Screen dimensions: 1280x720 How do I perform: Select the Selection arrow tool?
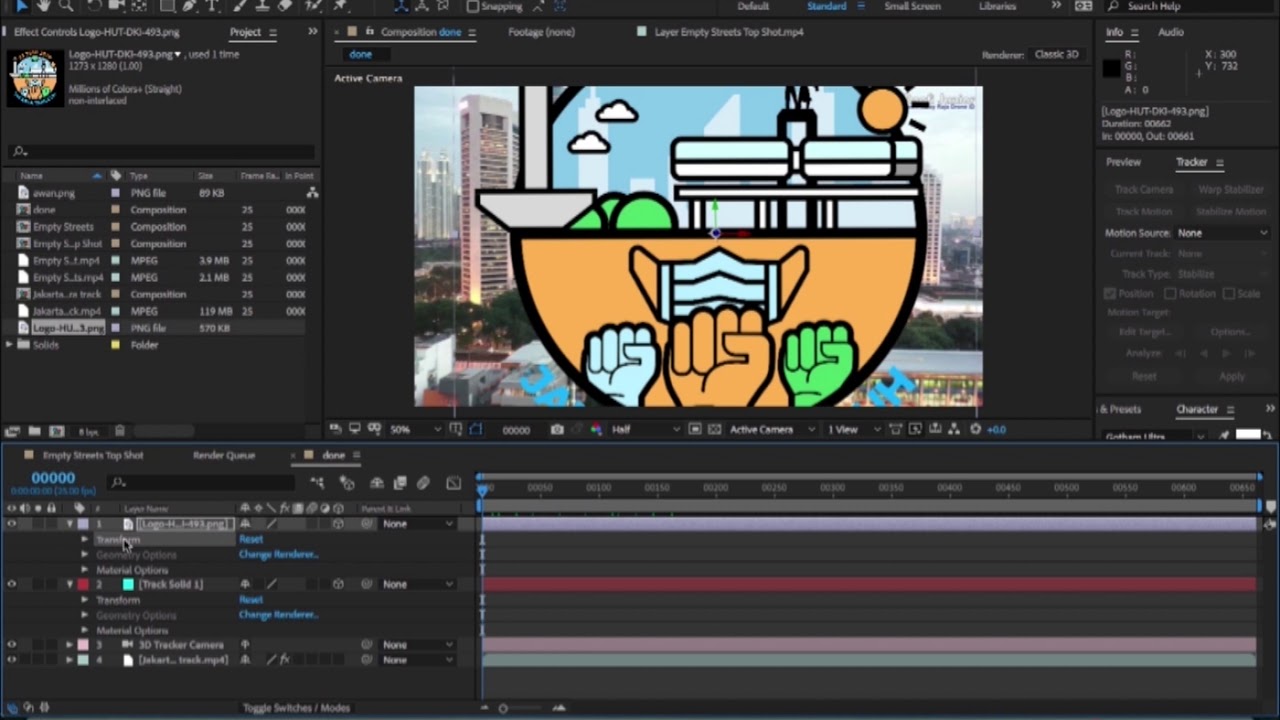22,6
